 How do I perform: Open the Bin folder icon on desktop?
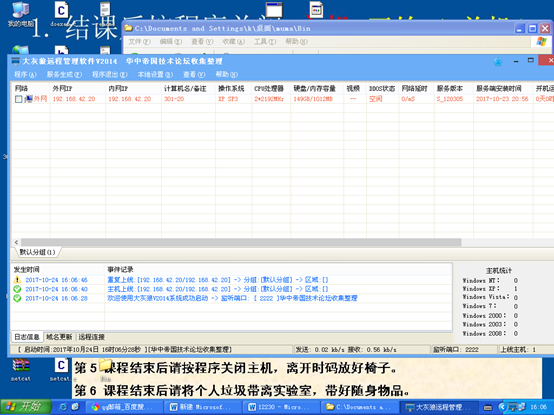[x=105, y=369]
